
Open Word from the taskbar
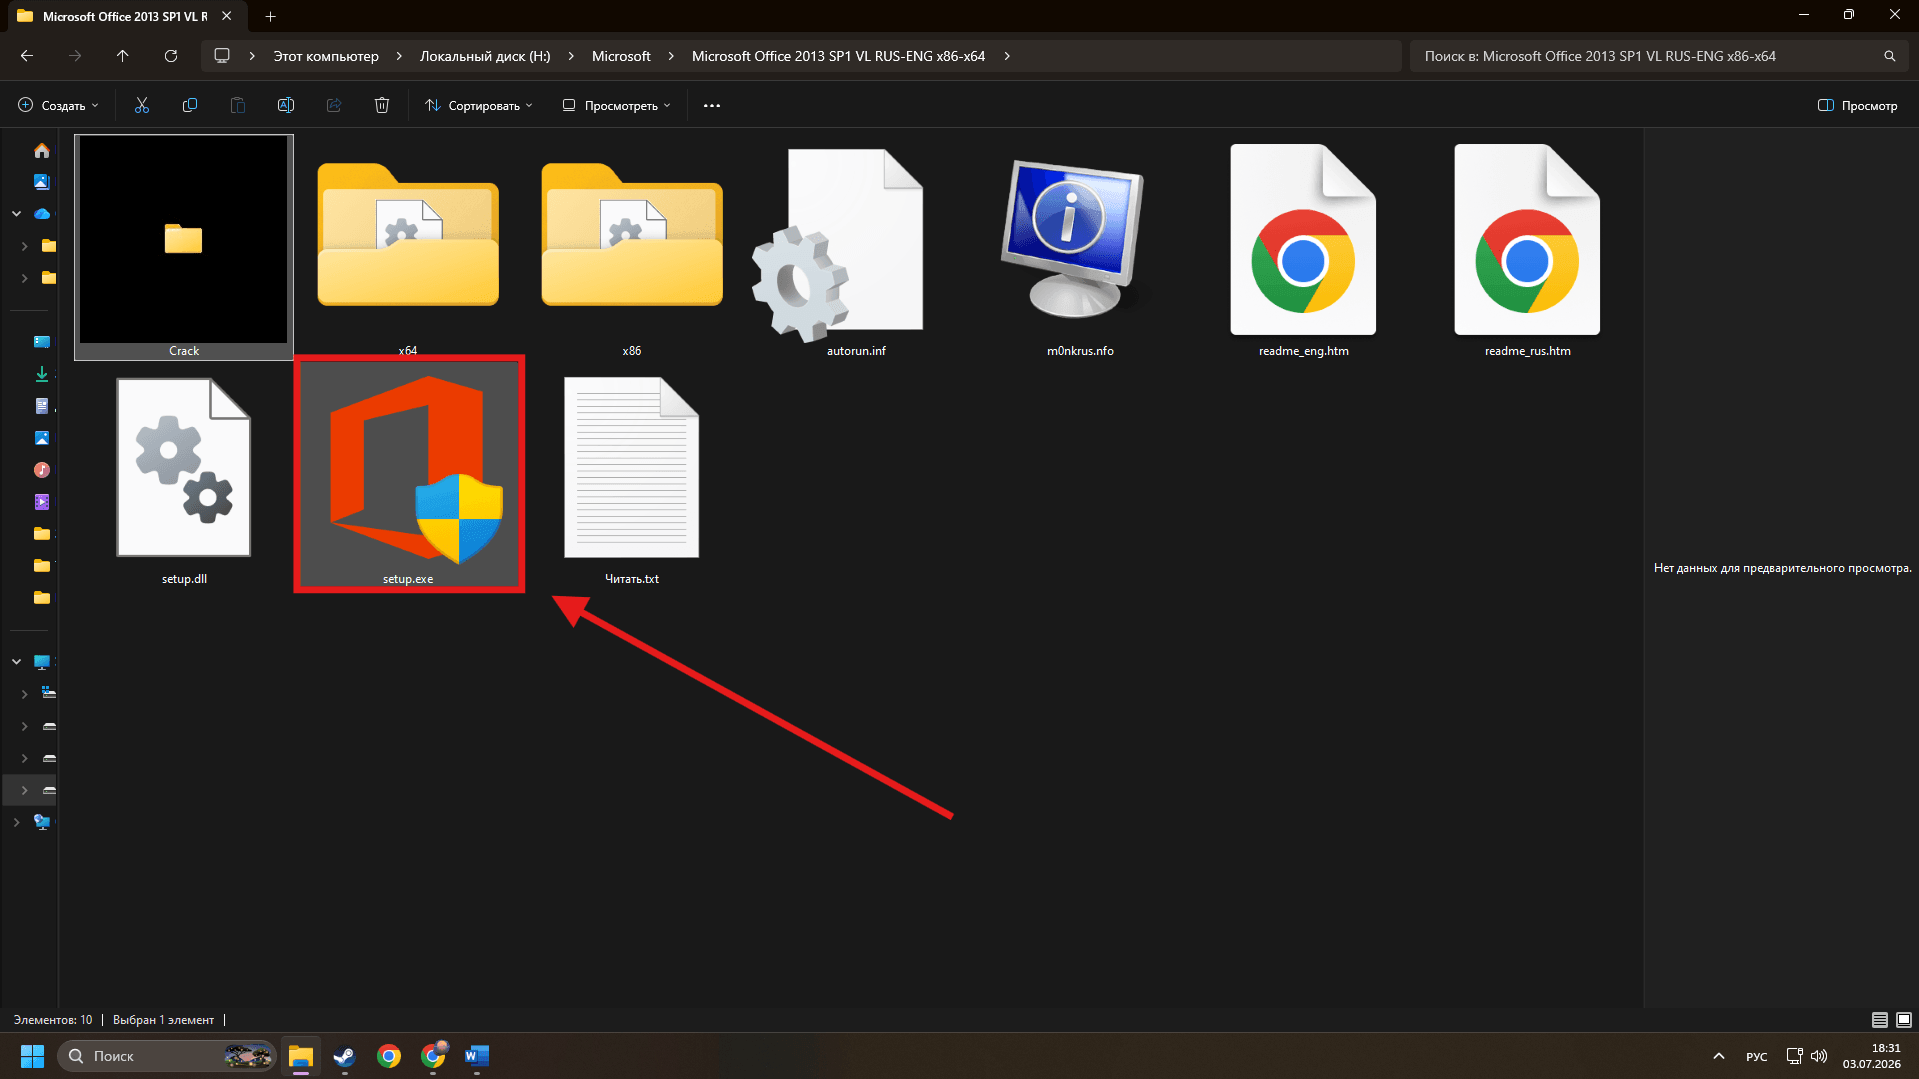point(477,1056)
